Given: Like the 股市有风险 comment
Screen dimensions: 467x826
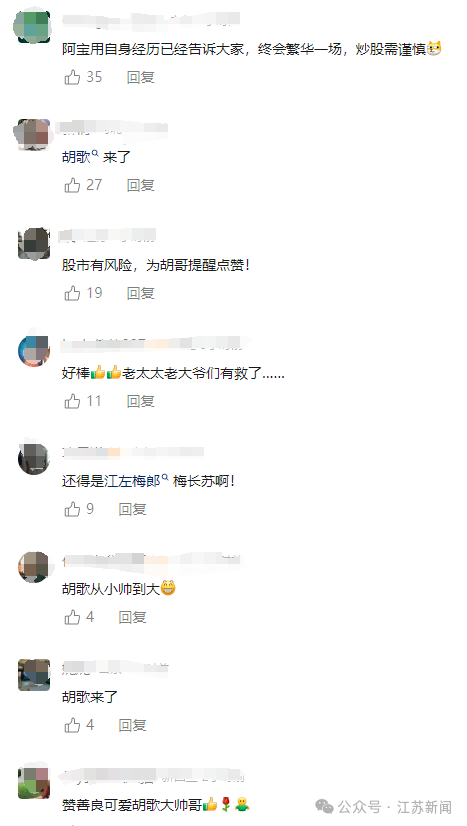Looking at the screenshot, I should (72, 293).
